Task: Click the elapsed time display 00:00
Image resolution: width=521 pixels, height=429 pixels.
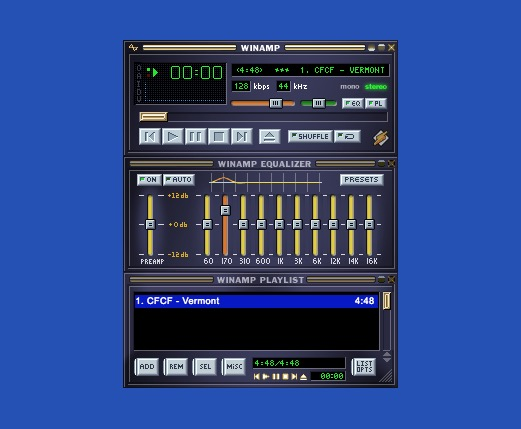Action: (x=196, y=72)
